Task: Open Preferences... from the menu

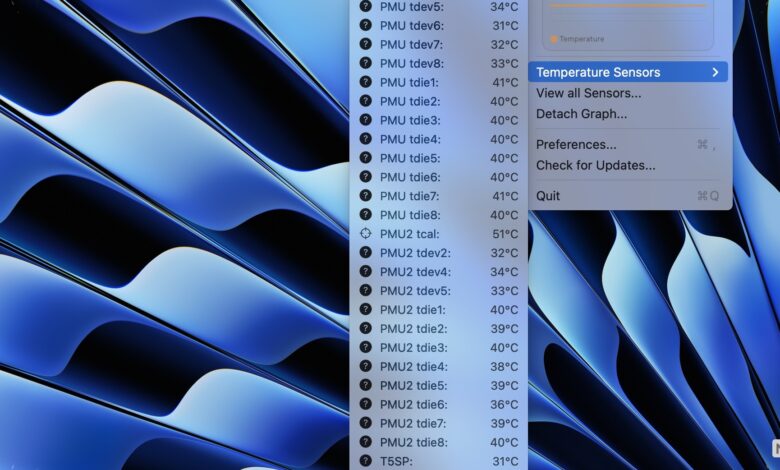Action: tap(576, 145)
